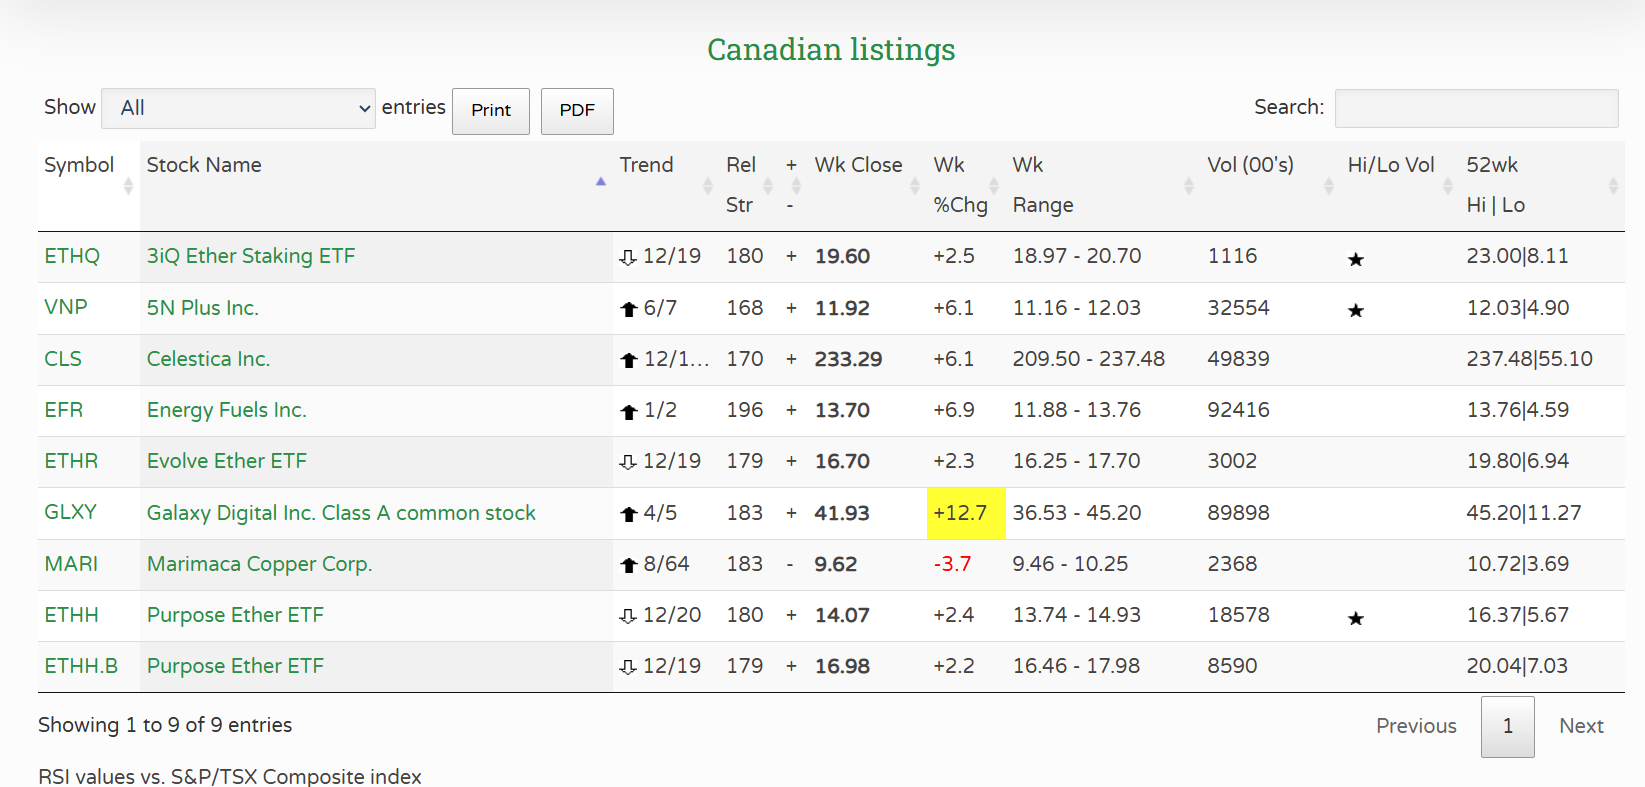Open the ETHH.B symbol link
The width and height of the screenshot is (1645, 787).
pyautogui.click(x=81, y=666)
